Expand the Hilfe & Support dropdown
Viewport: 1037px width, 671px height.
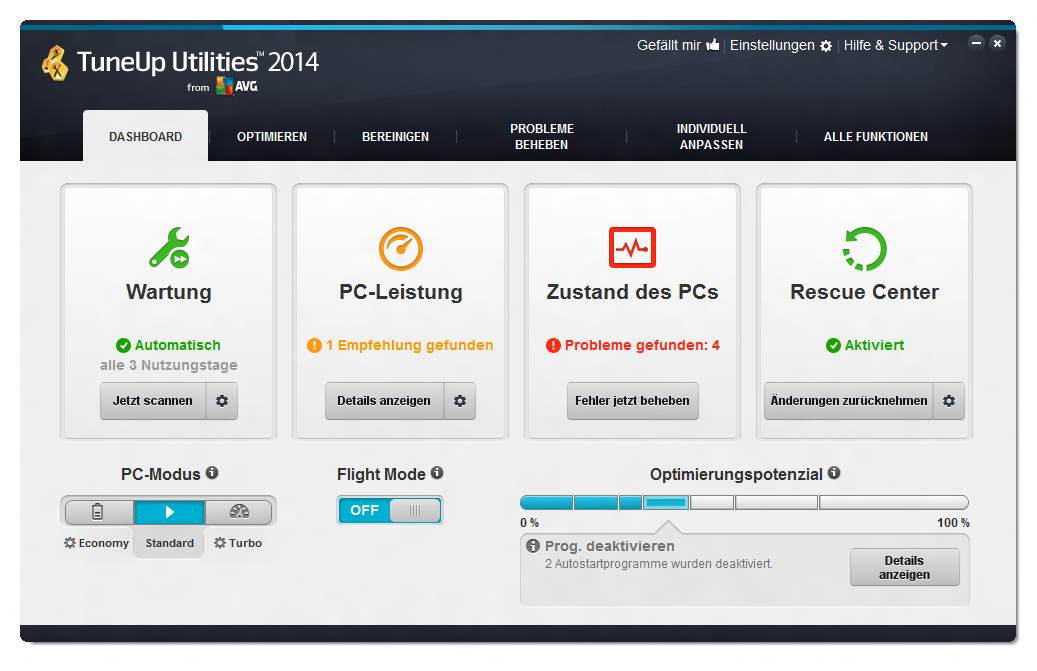click(x=895, y=45)
